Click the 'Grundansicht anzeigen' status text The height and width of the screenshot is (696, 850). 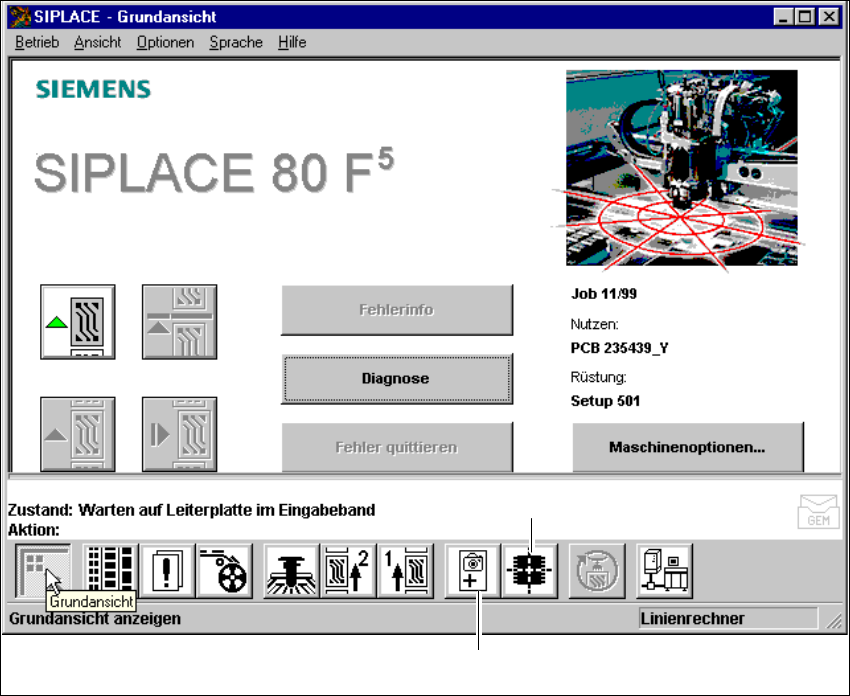coord(95,618)
